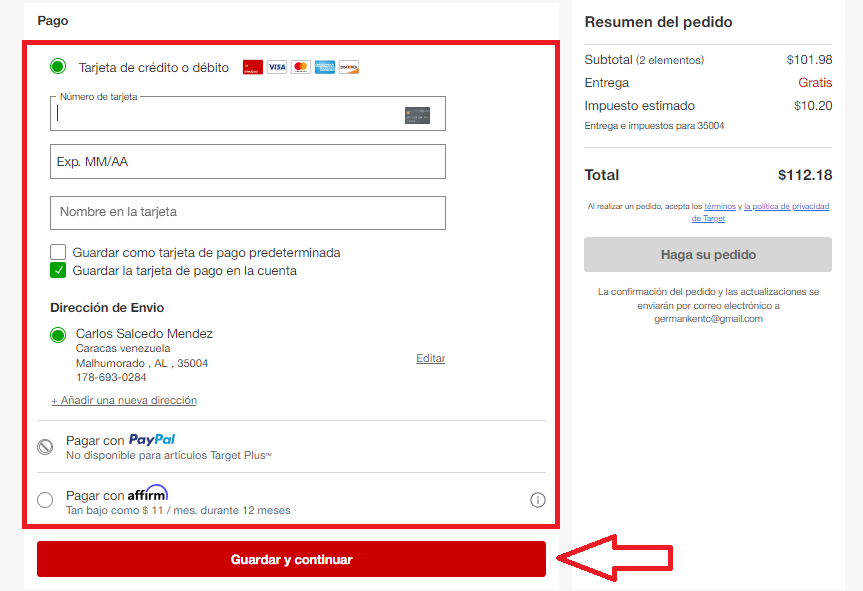Click the Subtotal (2 elementos) label
863x591 pixels.
coord(644,59)
